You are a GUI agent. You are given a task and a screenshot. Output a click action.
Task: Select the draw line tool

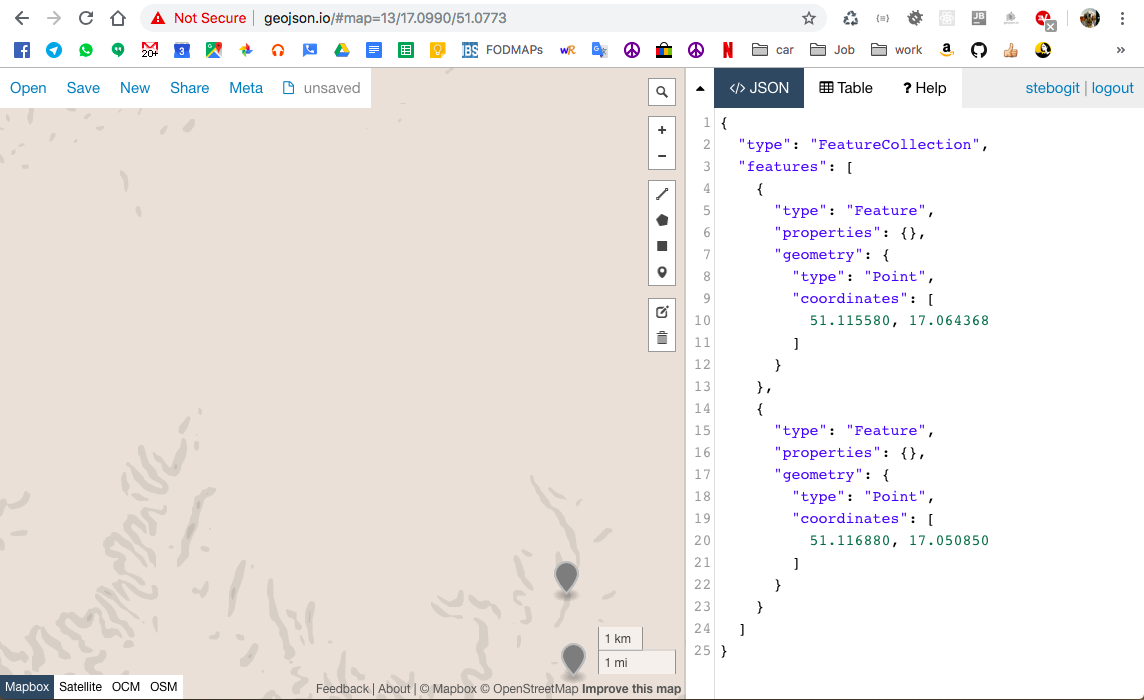(661, 193)
